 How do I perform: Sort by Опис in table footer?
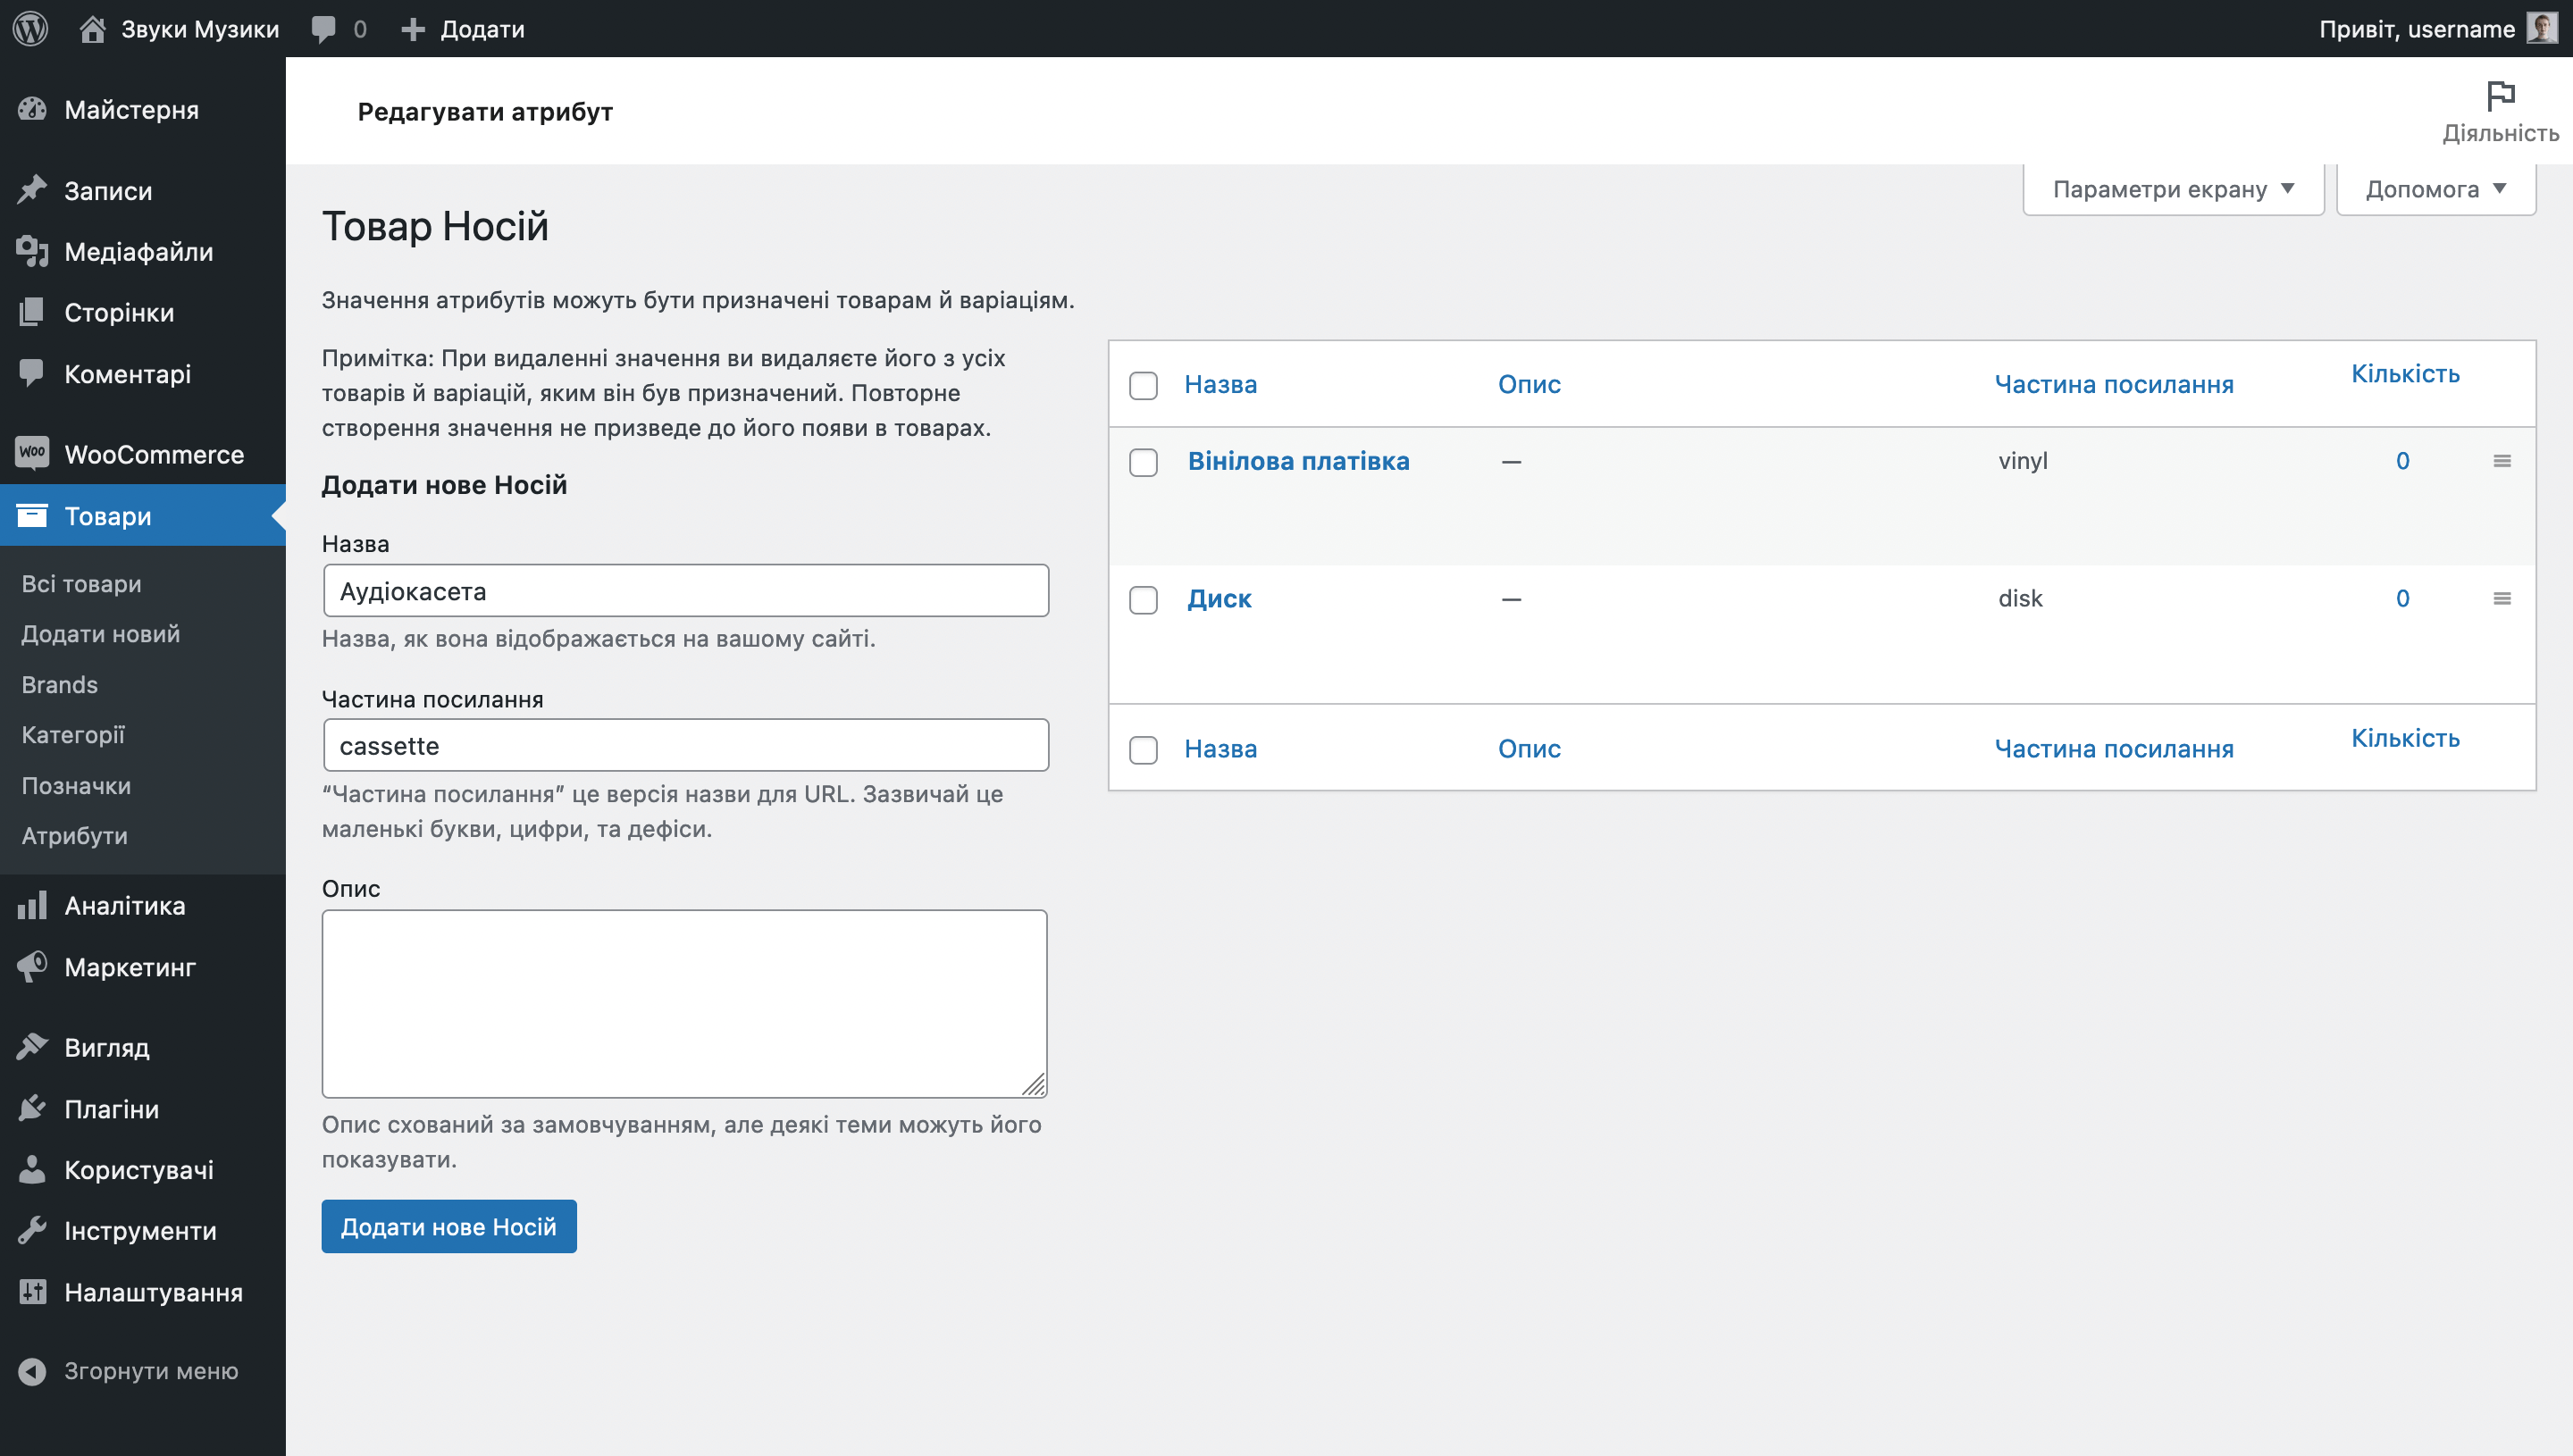(x=1529, y=748)
